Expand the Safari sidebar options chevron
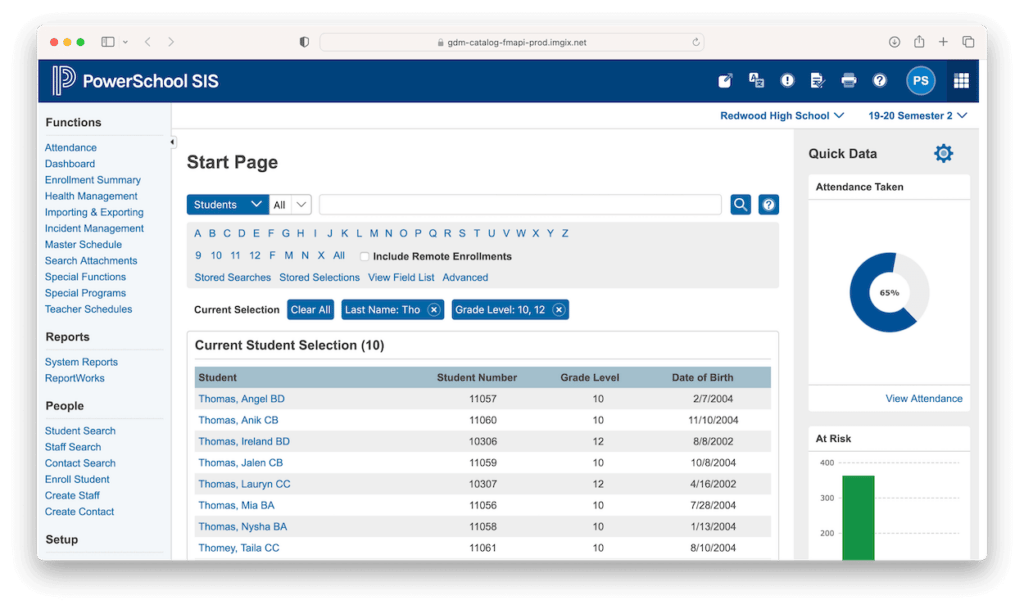The width and height of the screenshot is (1024, 609). tap(125, 42)
